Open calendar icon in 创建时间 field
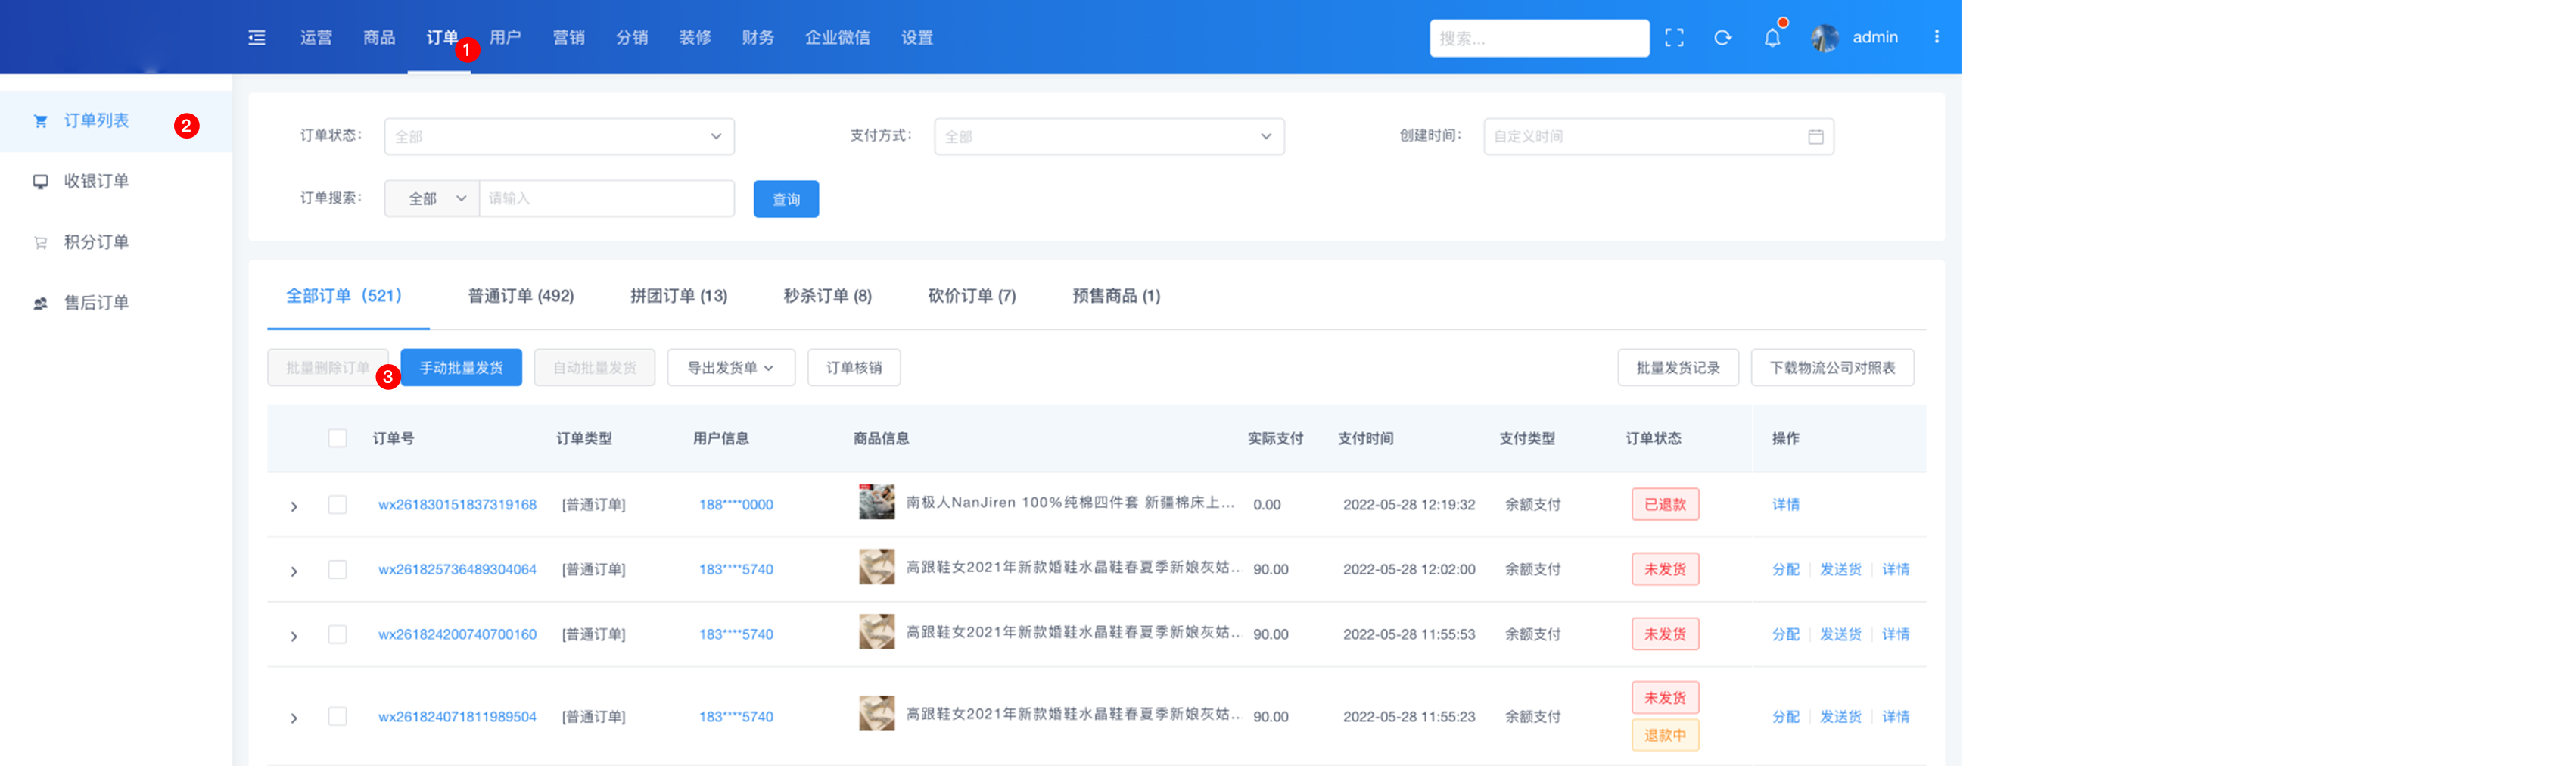Viewport: 2576px width, 766px height. click(1815, 137)
